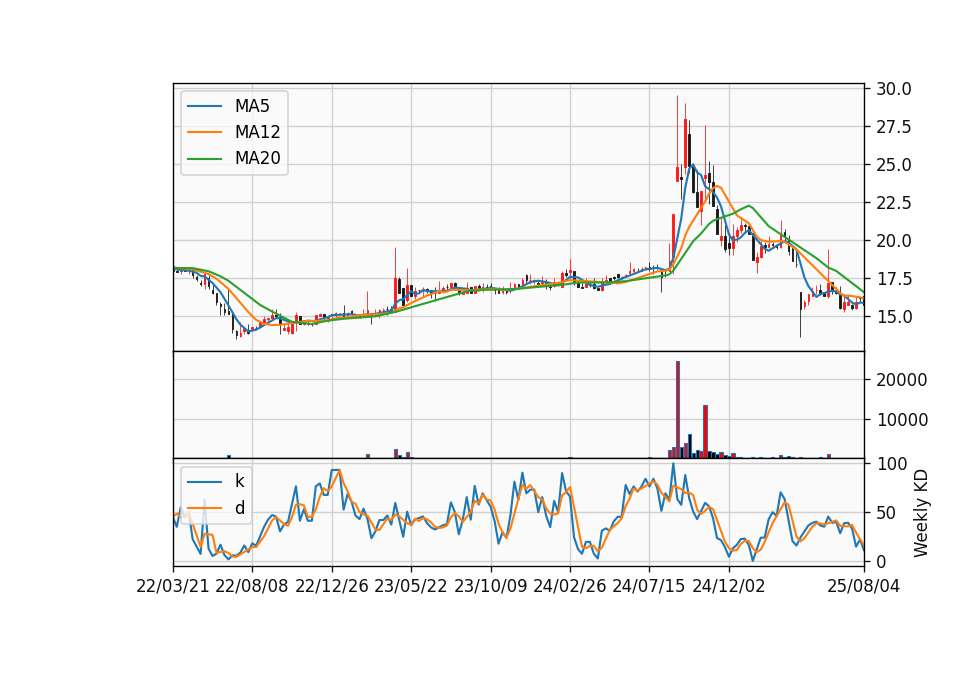Screen dimensions: 960x690
Task: Click the d legend label in KD panel
Action: [x=239, y=508]
